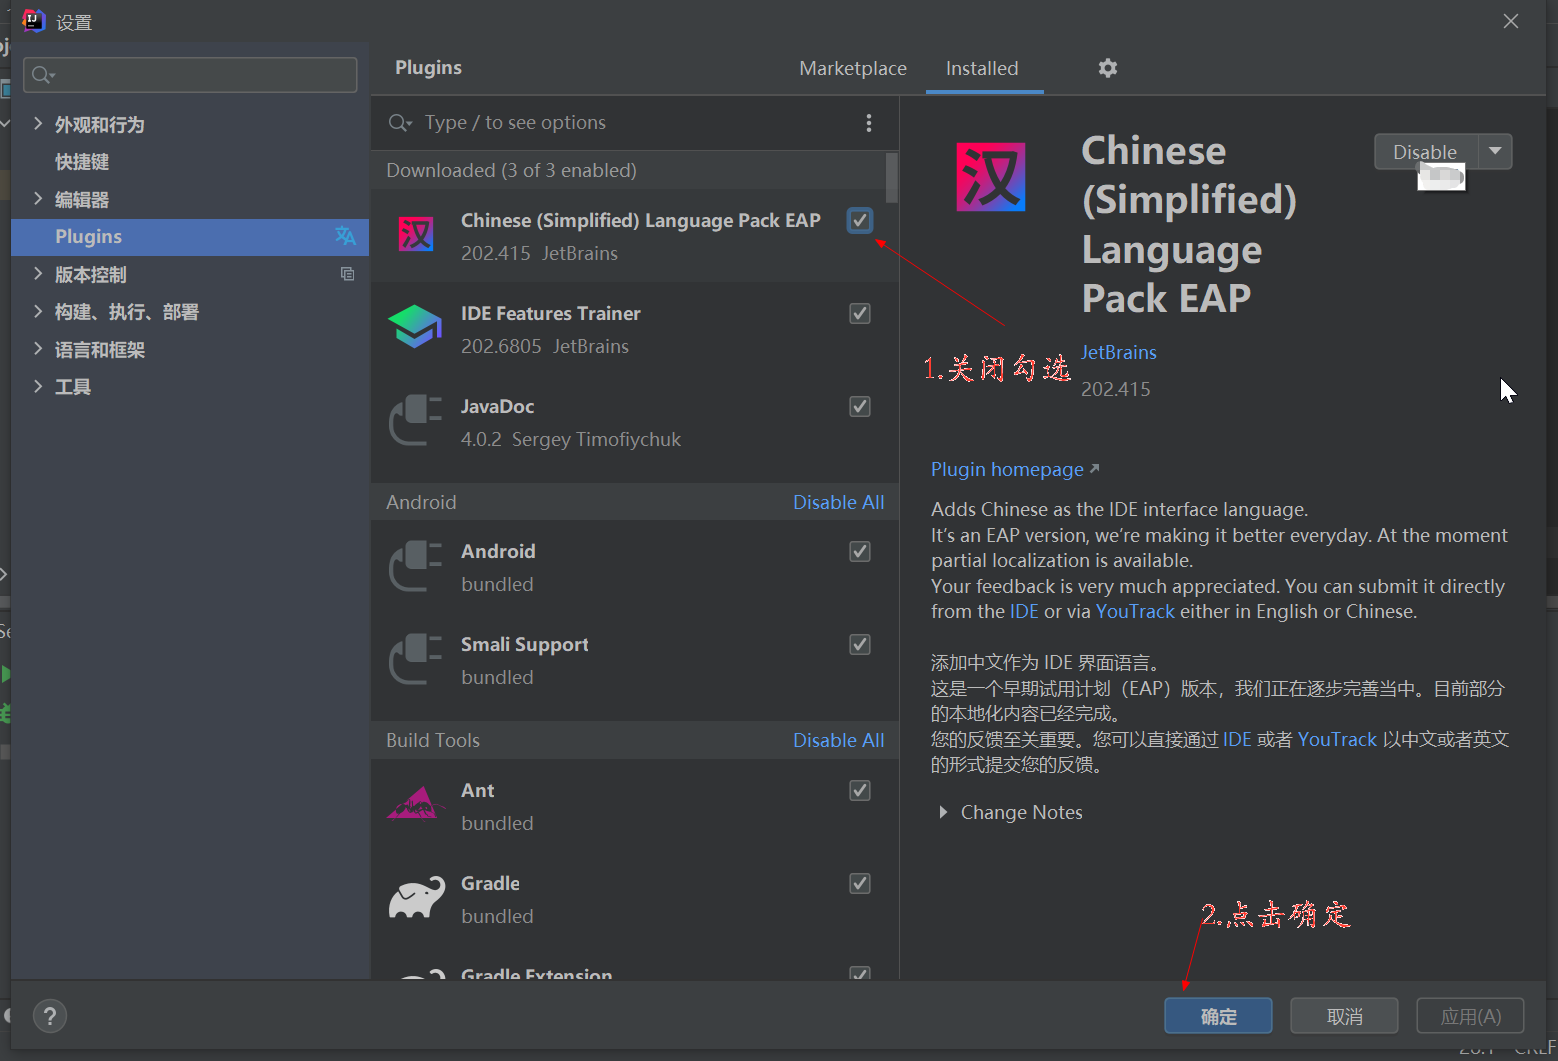Select 快捷键 in the settings tree

(x=82, y=161)
